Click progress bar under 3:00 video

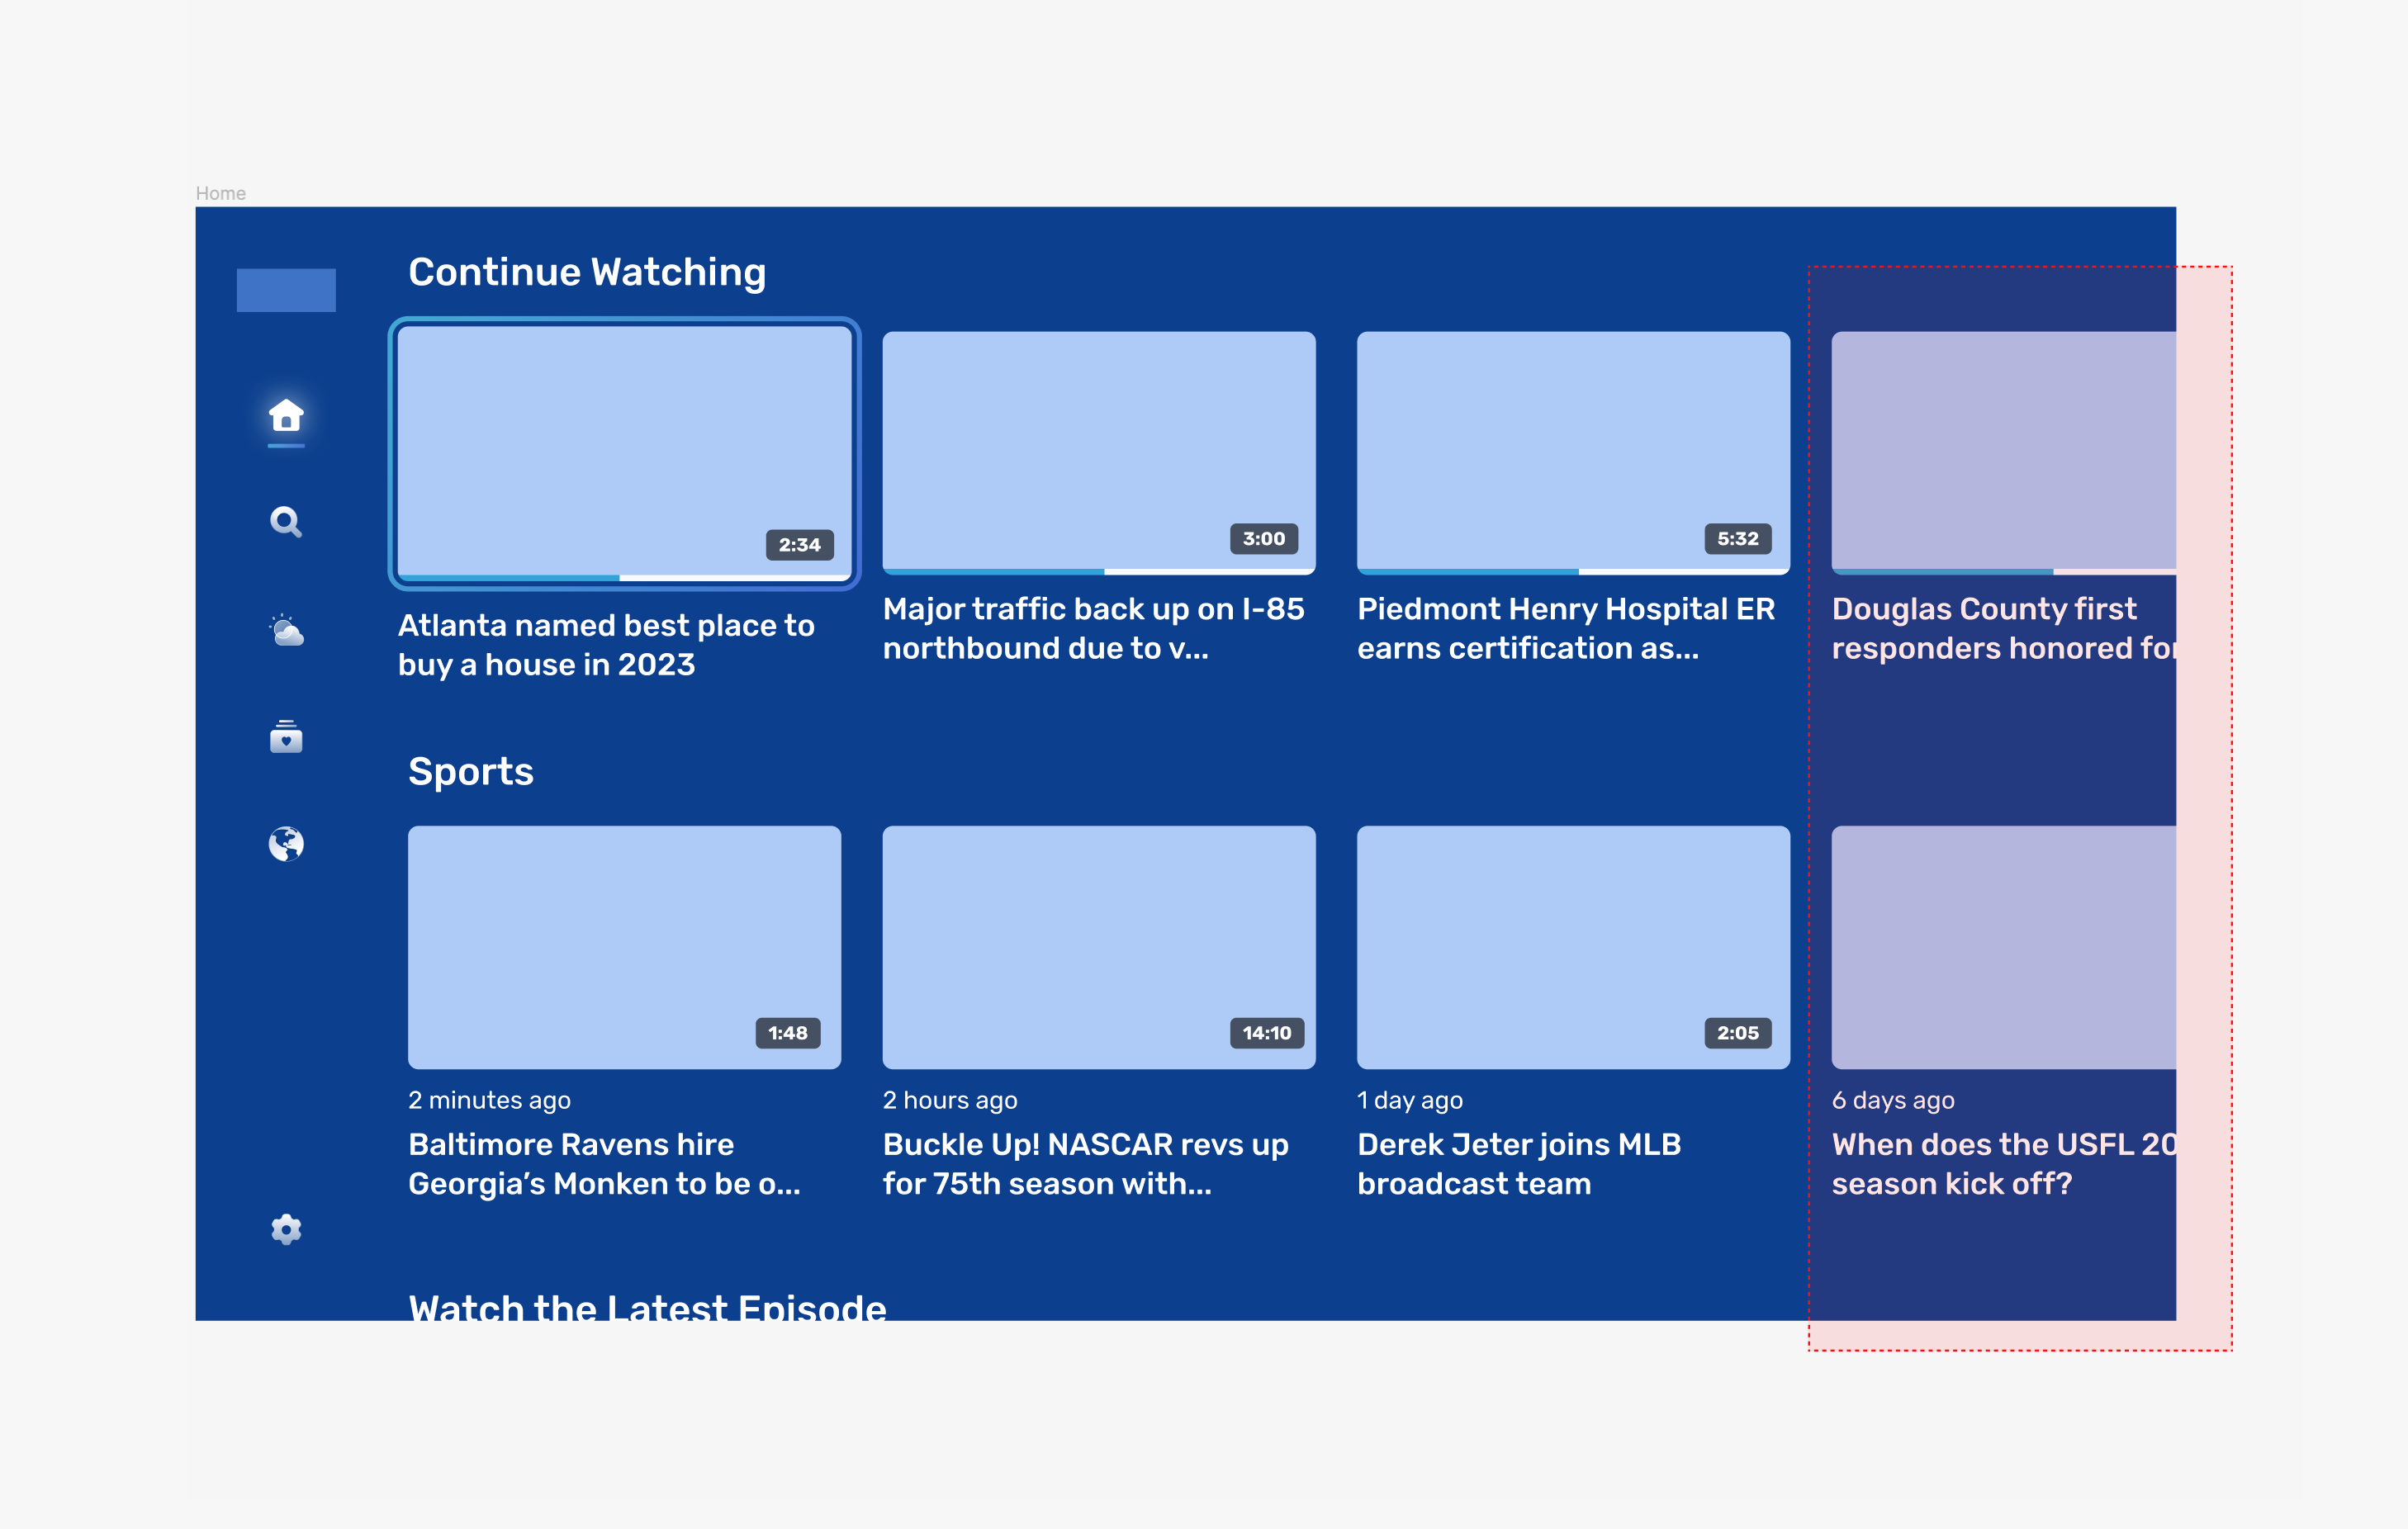(1099, 572)
